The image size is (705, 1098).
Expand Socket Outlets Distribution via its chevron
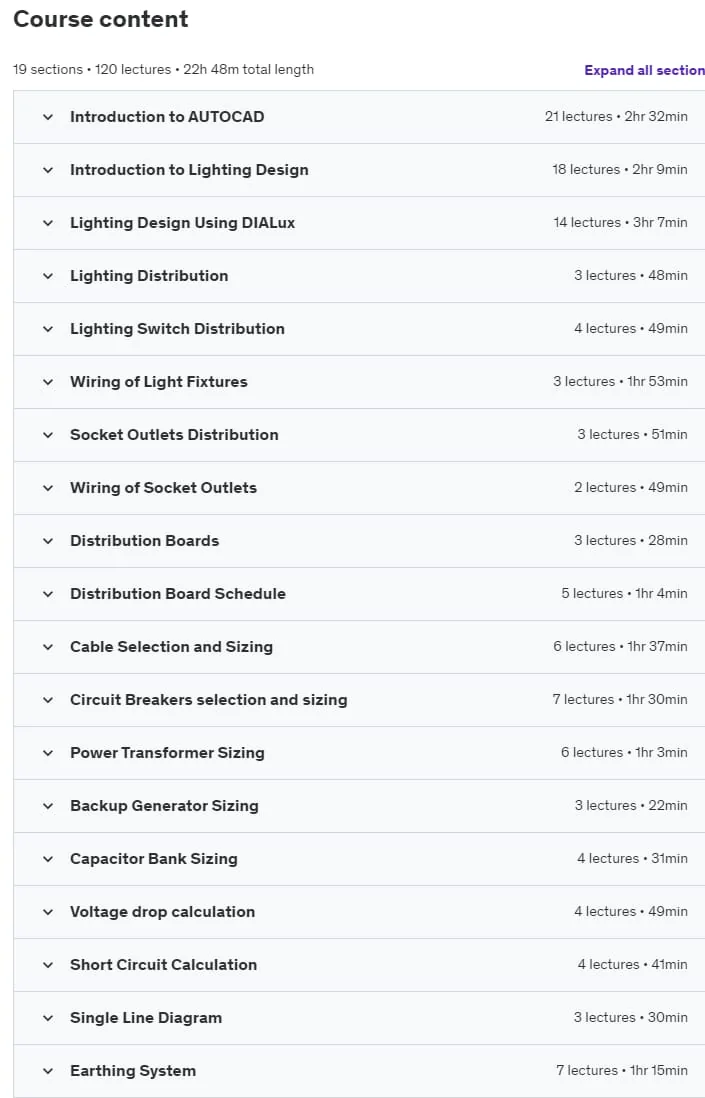[48, 435]
